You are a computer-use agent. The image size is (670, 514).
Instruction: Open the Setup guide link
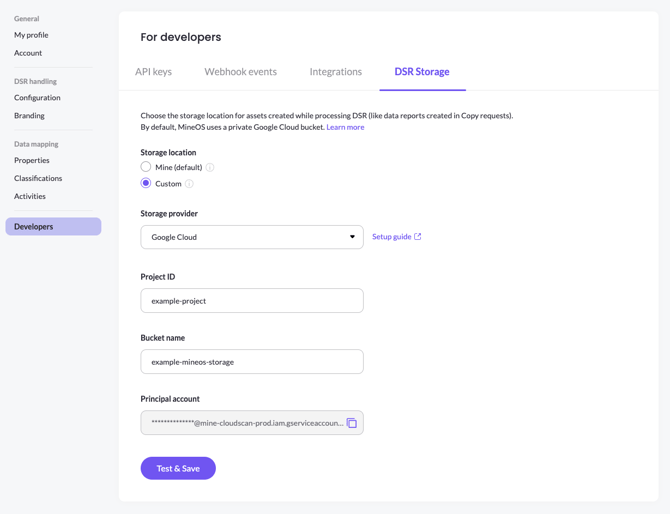pyautogui.click(x=391, y=237)
